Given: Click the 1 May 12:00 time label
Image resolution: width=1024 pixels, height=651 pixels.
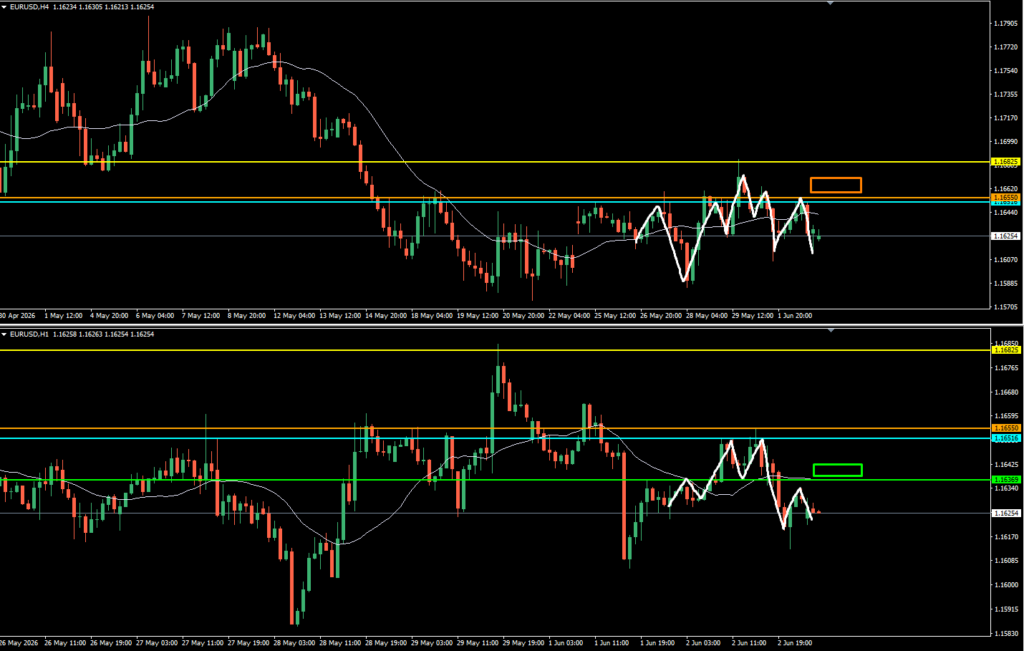Looking at the screenshot, I should point(63,315).
